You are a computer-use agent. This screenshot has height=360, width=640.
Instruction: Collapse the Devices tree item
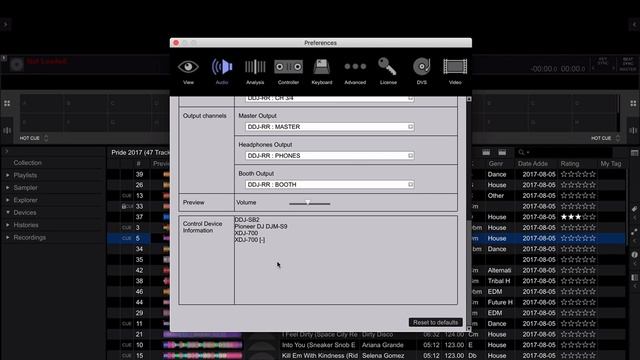click(7, 213)
